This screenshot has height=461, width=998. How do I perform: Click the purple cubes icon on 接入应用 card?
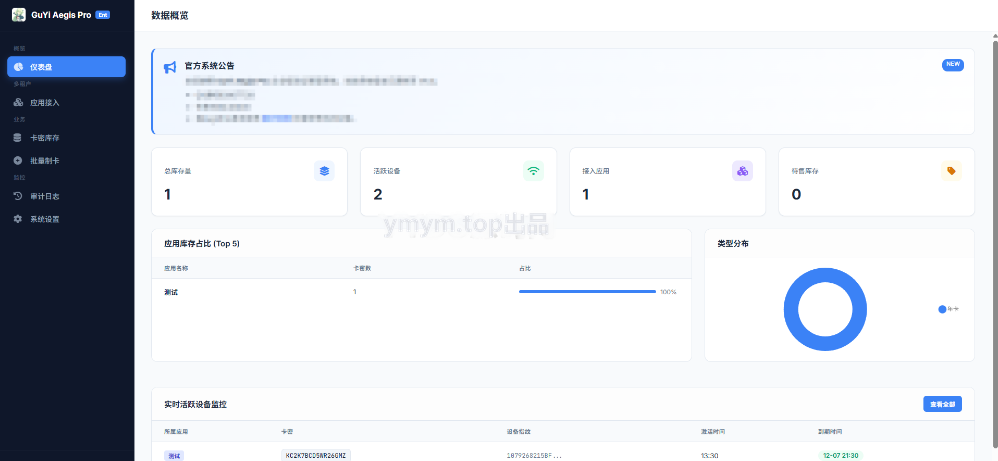(x=742, y=171)
